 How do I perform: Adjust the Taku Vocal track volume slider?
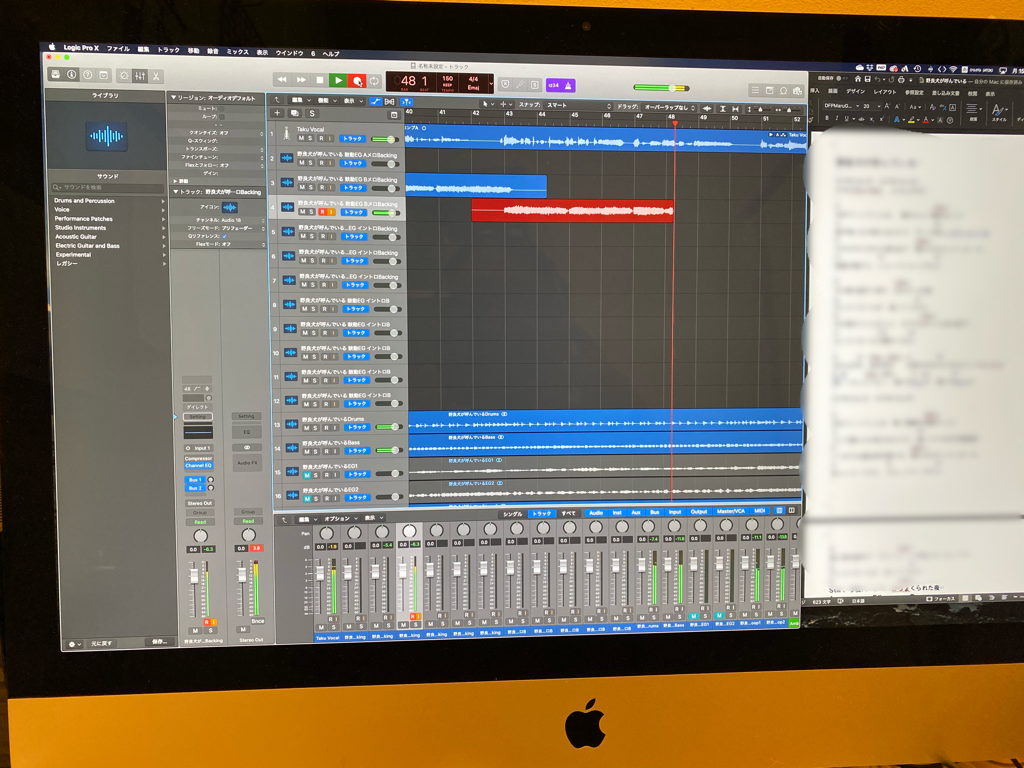(385, 139)
